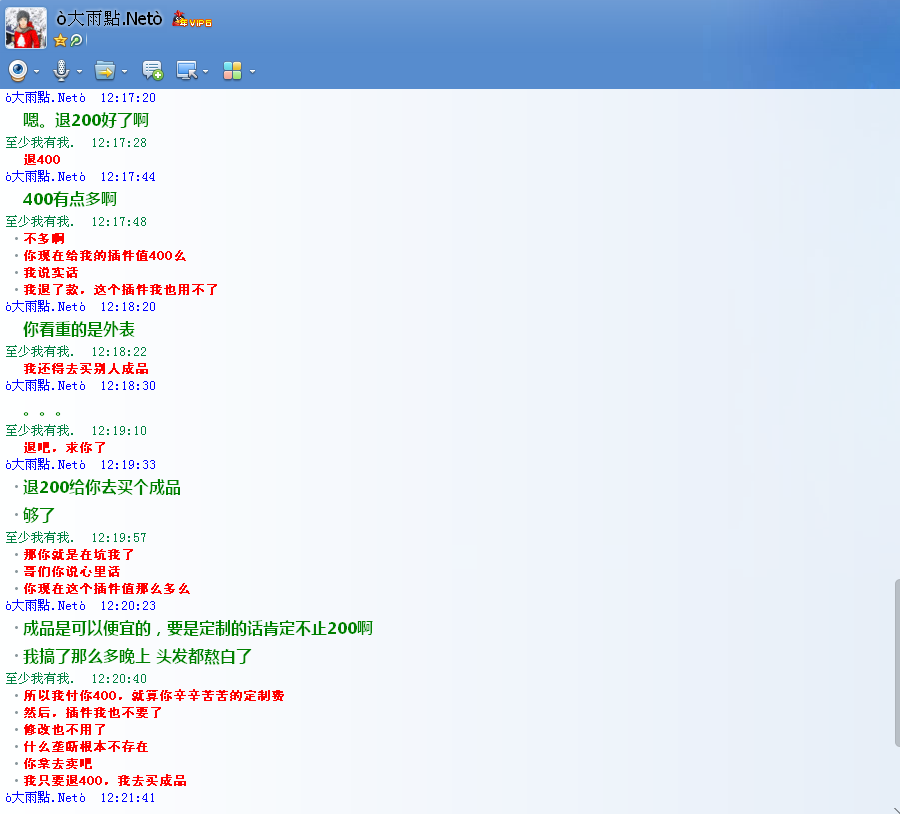Image resolution: width=900 pixels, height=814 pixels.
Task: Click the message 哥们你说心里话
Action: 72,572
